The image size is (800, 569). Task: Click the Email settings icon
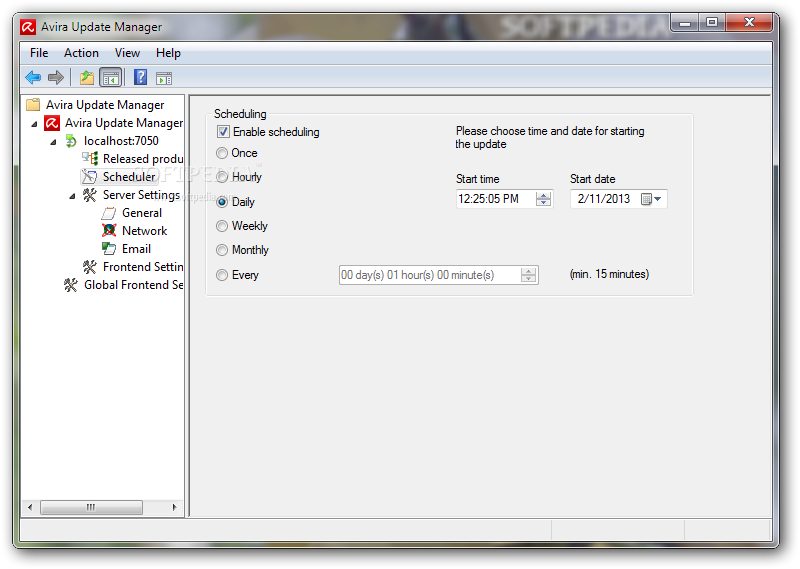109,249
